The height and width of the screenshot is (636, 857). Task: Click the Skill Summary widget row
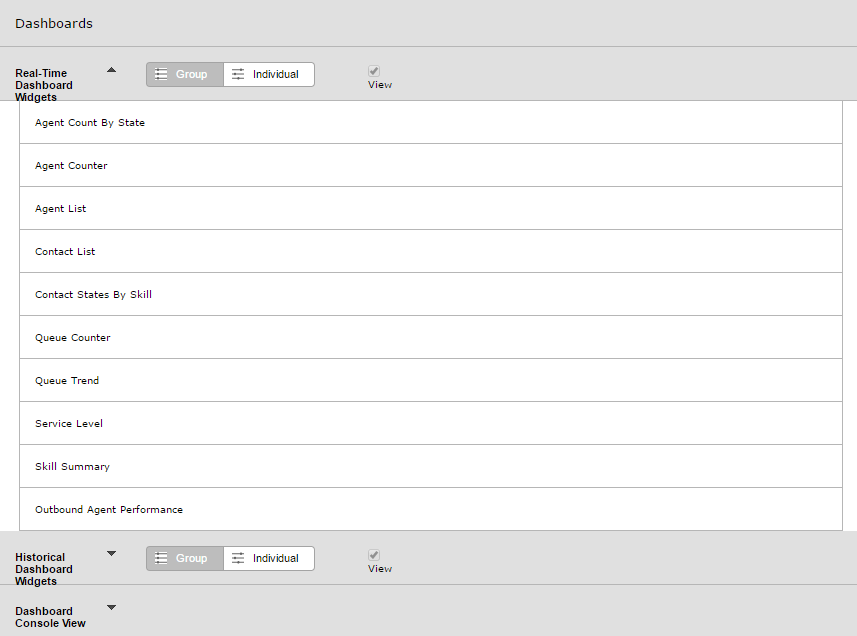pyautogui.click(x=431, y=466)
